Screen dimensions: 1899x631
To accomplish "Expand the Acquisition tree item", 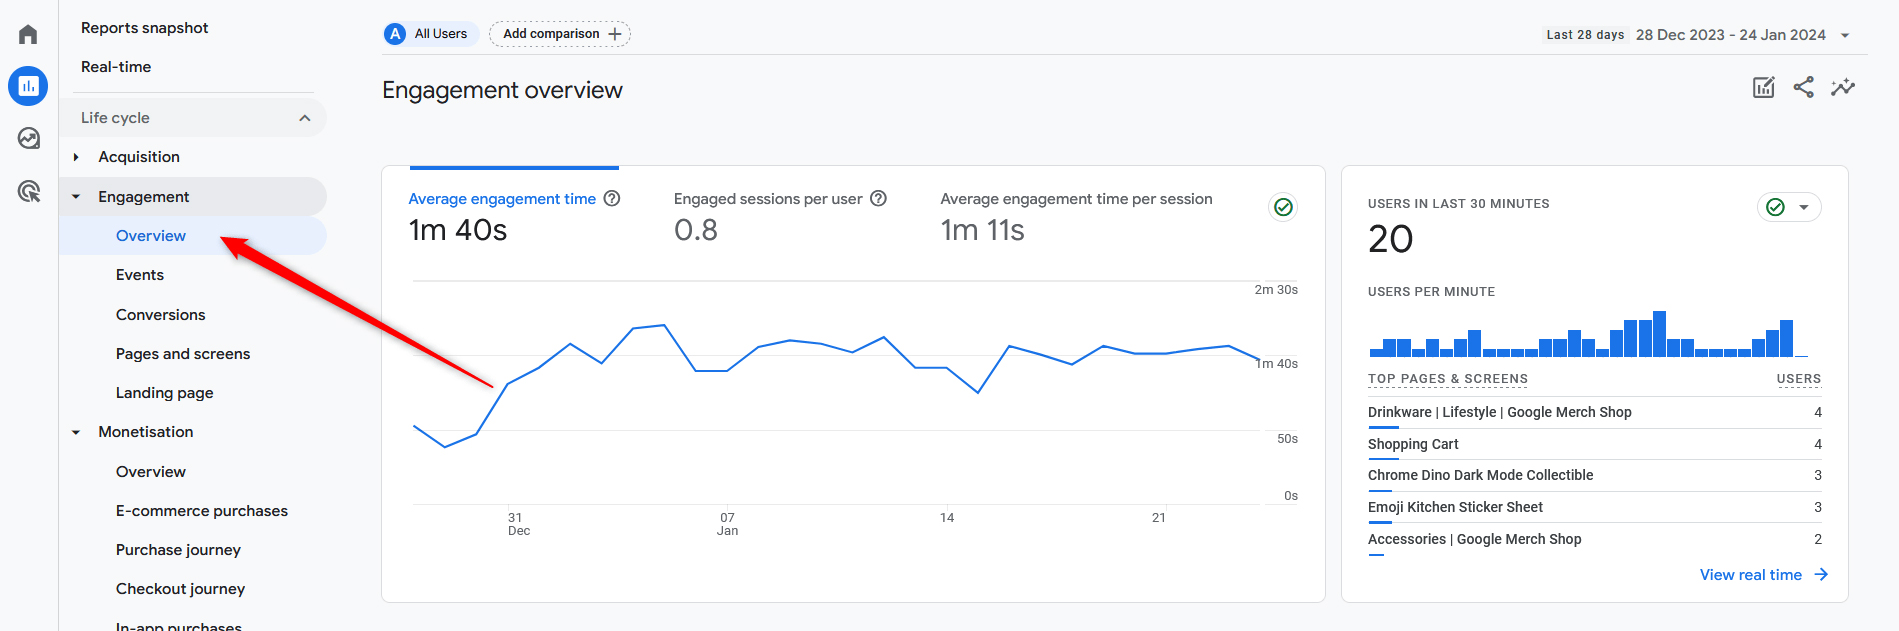I will click(76, 157).
